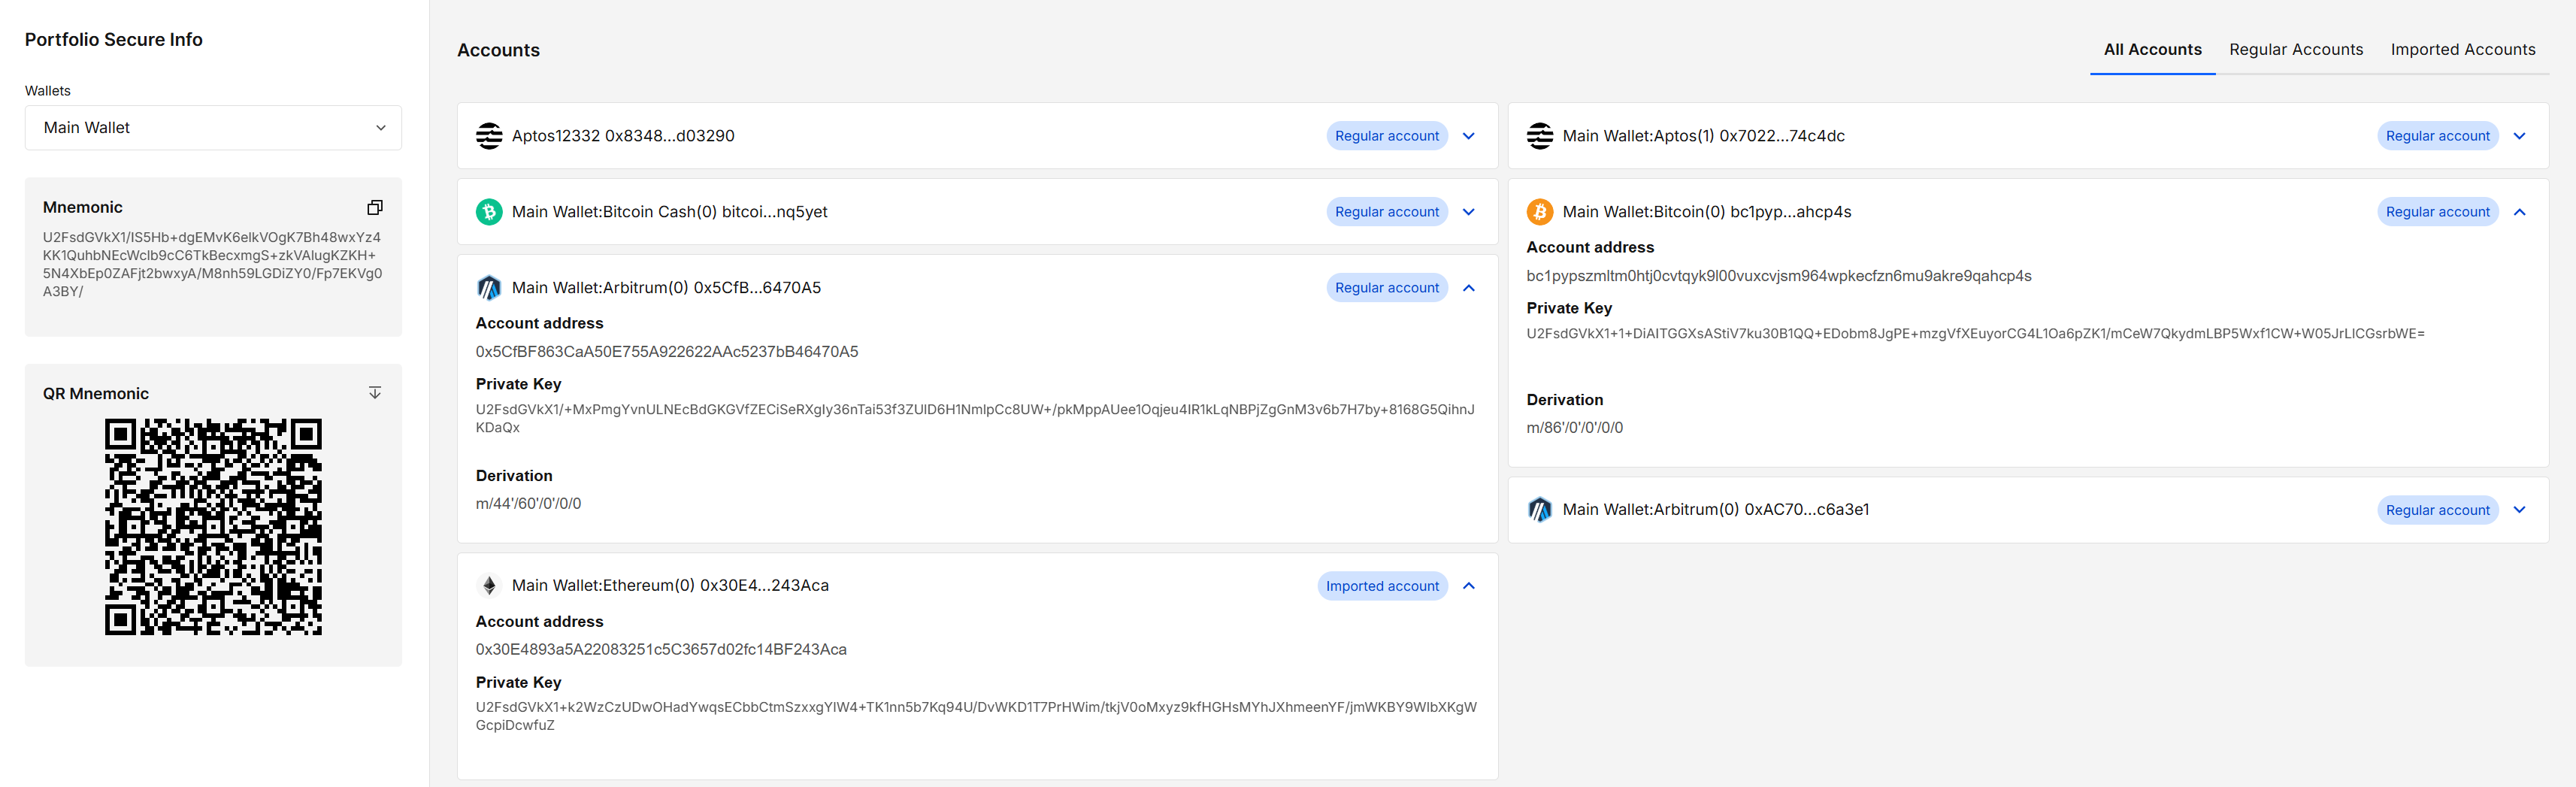Switch to the Regular Accounts tab

[2296, 49]
